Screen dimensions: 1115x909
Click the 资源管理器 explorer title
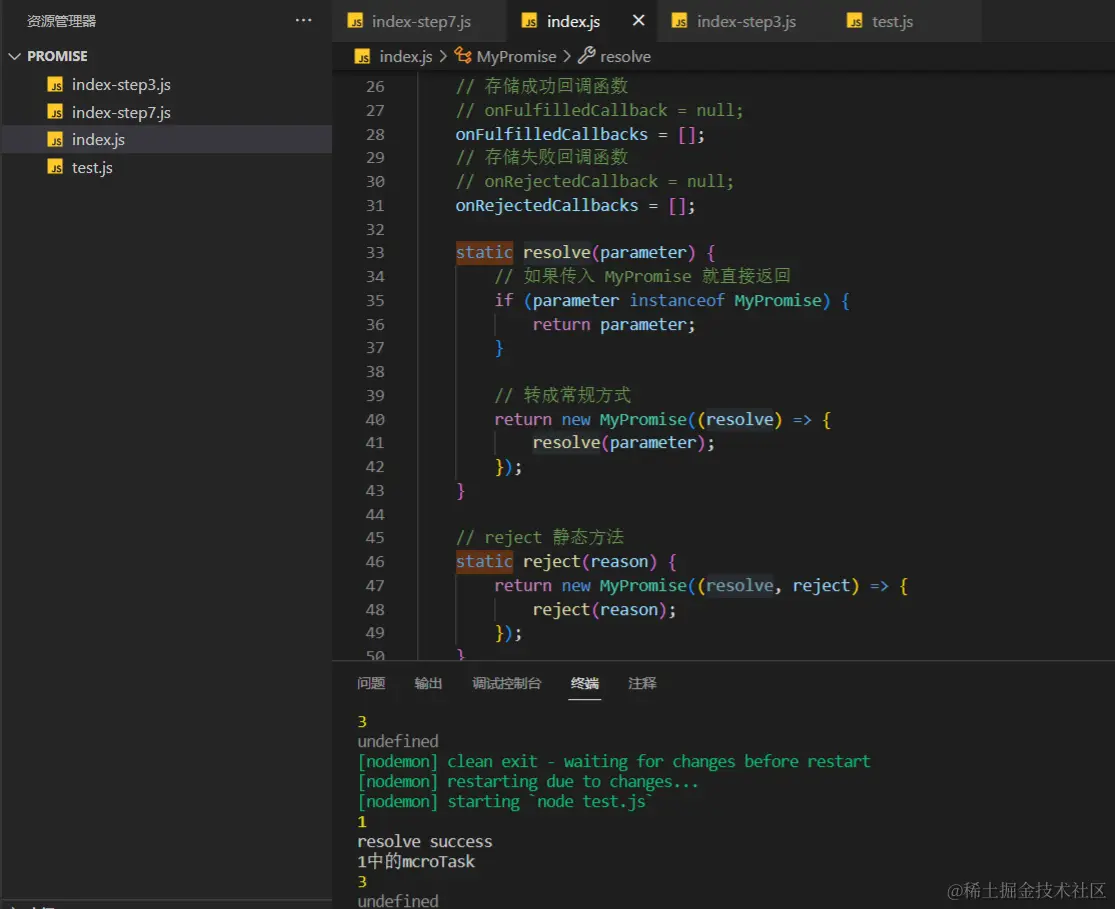(x=61, y=21)
